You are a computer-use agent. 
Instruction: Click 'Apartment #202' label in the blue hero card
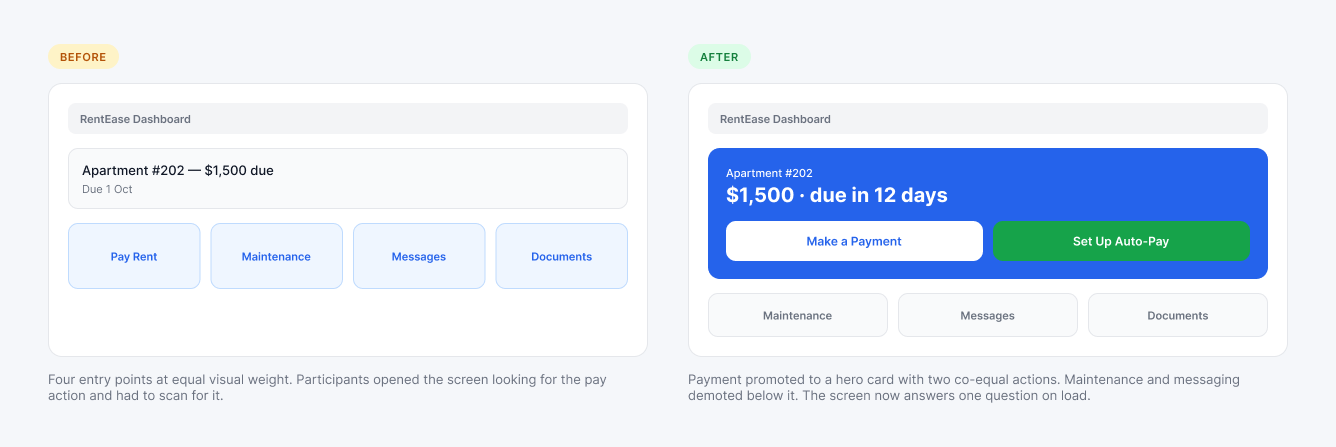(x=769, y=173)
